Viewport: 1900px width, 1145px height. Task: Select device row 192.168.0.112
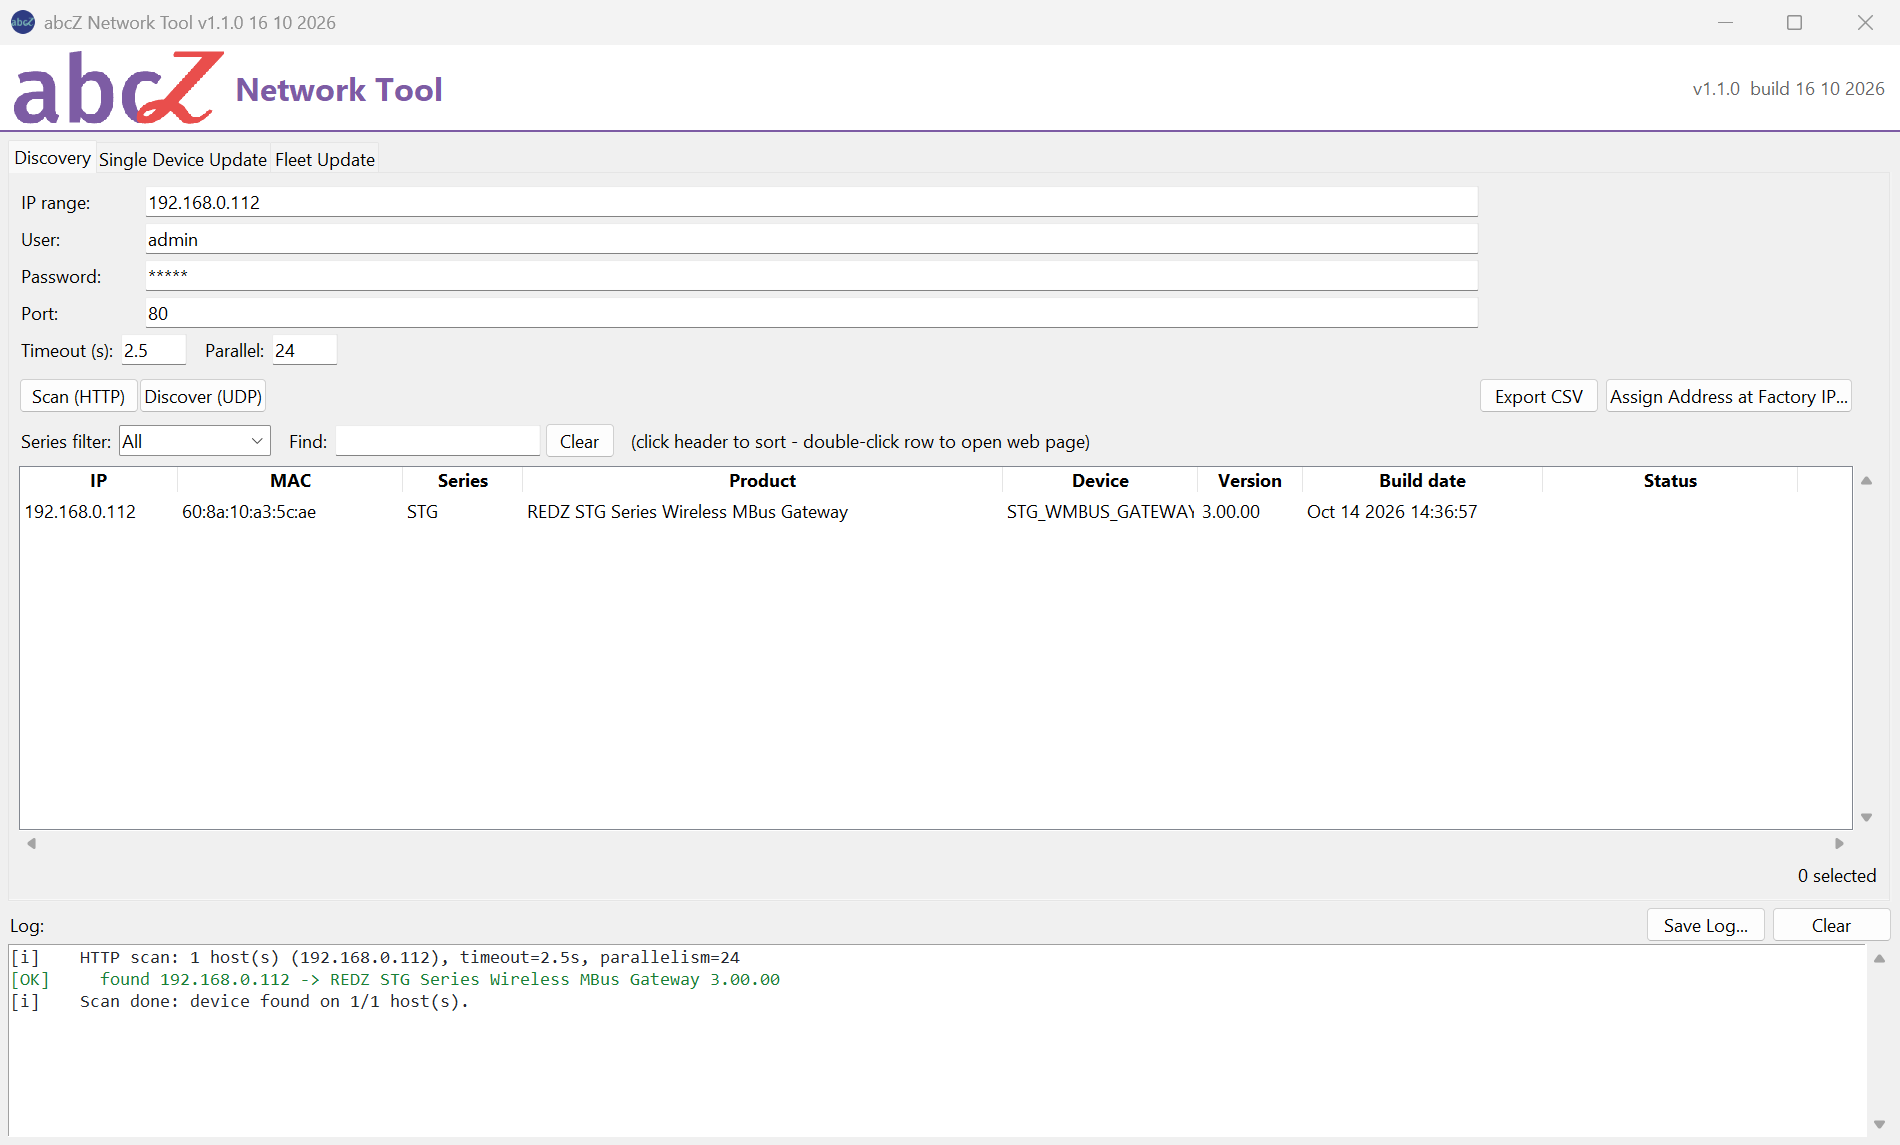click(935, 511)
